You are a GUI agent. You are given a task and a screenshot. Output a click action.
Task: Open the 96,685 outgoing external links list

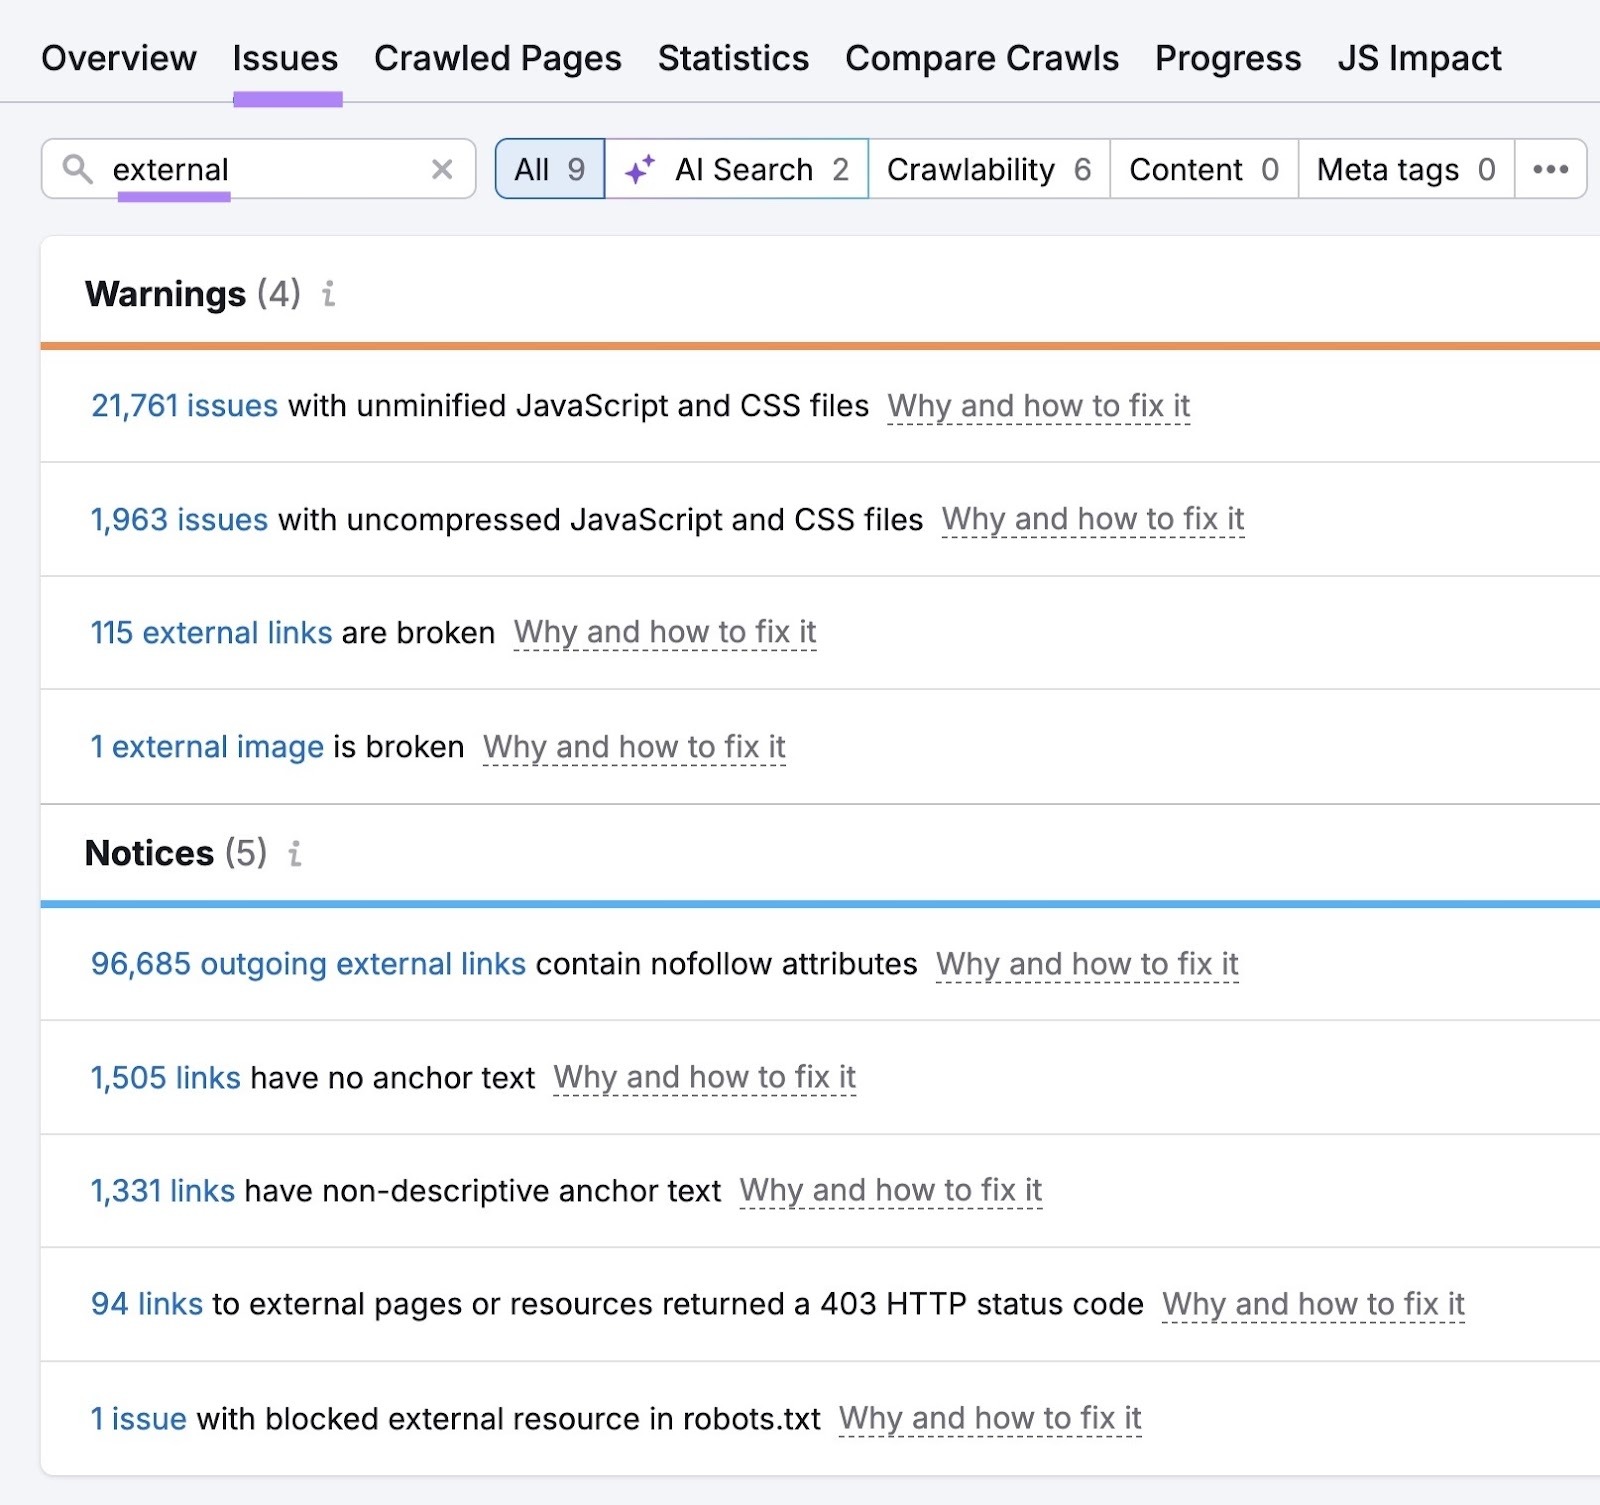(308, 964)
